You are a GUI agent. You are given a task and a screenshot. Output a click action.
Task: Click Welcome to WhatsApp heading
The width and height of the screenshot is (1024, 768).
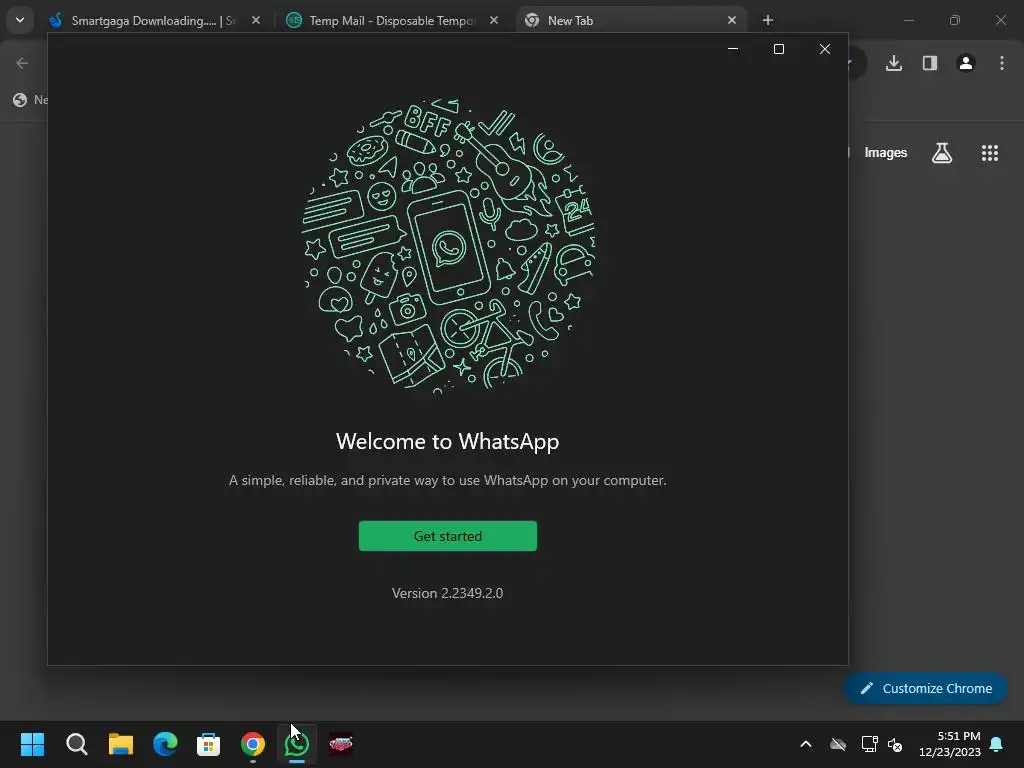pos(447,441)
